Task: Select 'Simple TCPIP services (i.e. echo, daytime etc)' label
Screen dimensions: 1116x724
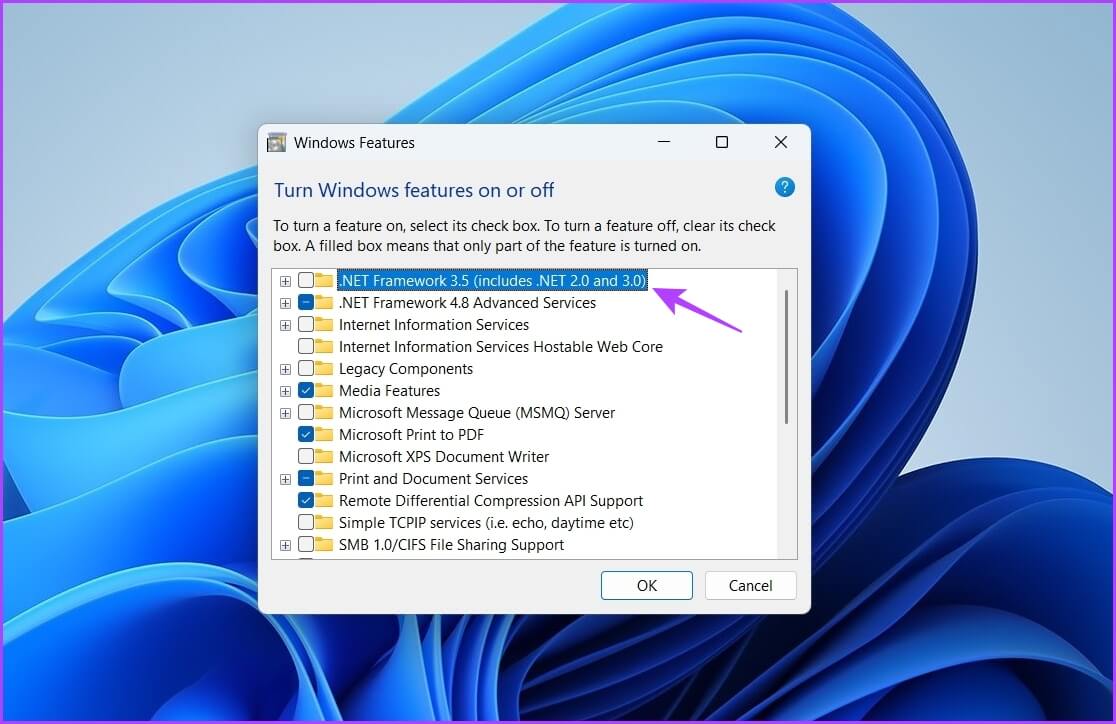Action: click(x=486, y=523)
